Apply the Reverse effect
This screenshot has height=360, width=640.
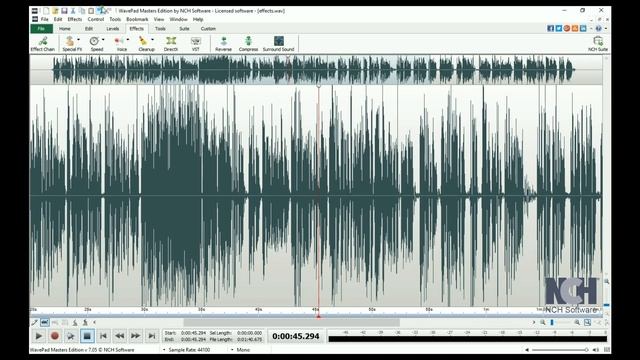coord(223,44)
